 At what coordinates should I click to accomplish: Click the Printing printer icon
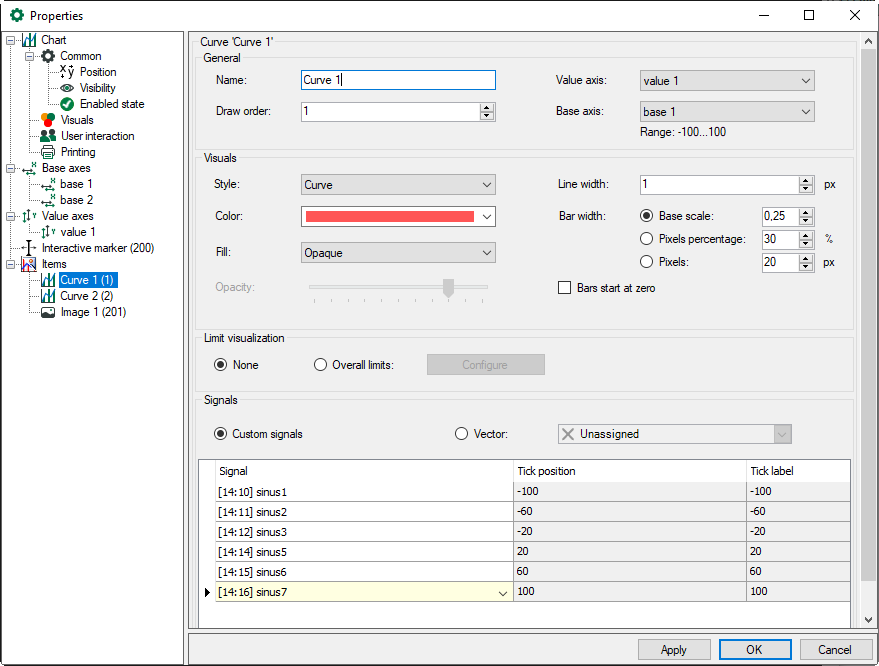click(48, 152)
